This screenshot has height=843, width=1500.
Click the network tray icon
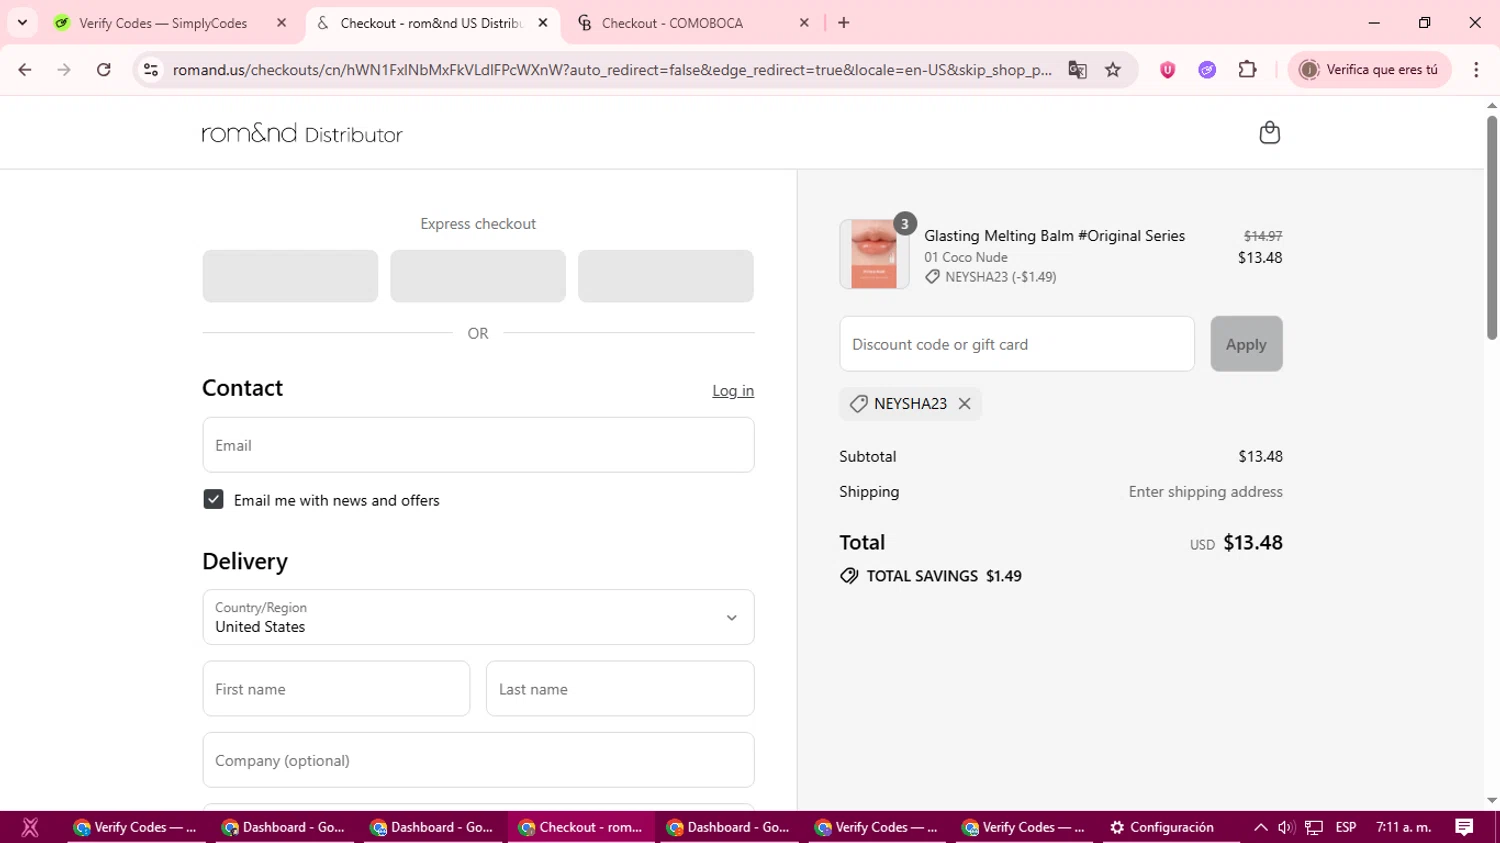pos(1314,827)
